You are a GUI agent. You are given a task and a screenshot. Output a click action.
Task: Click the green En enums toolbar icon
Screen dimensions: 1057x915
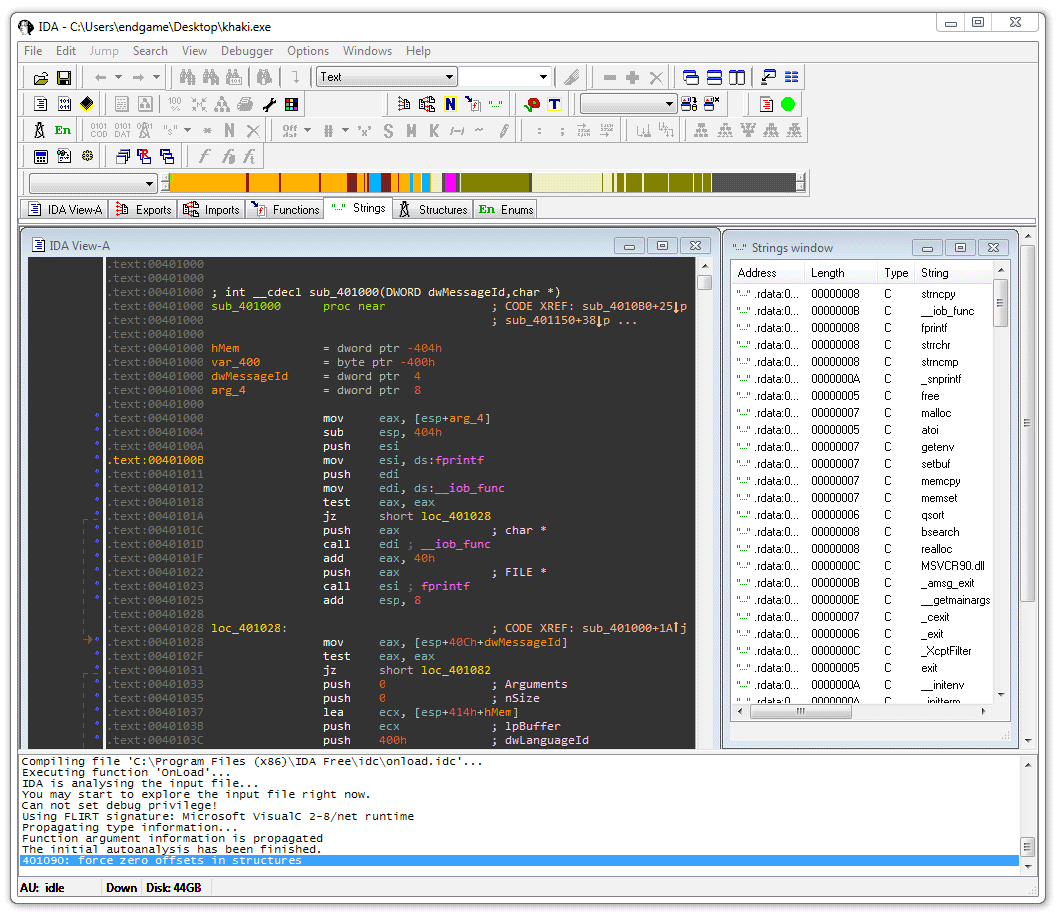63,131
